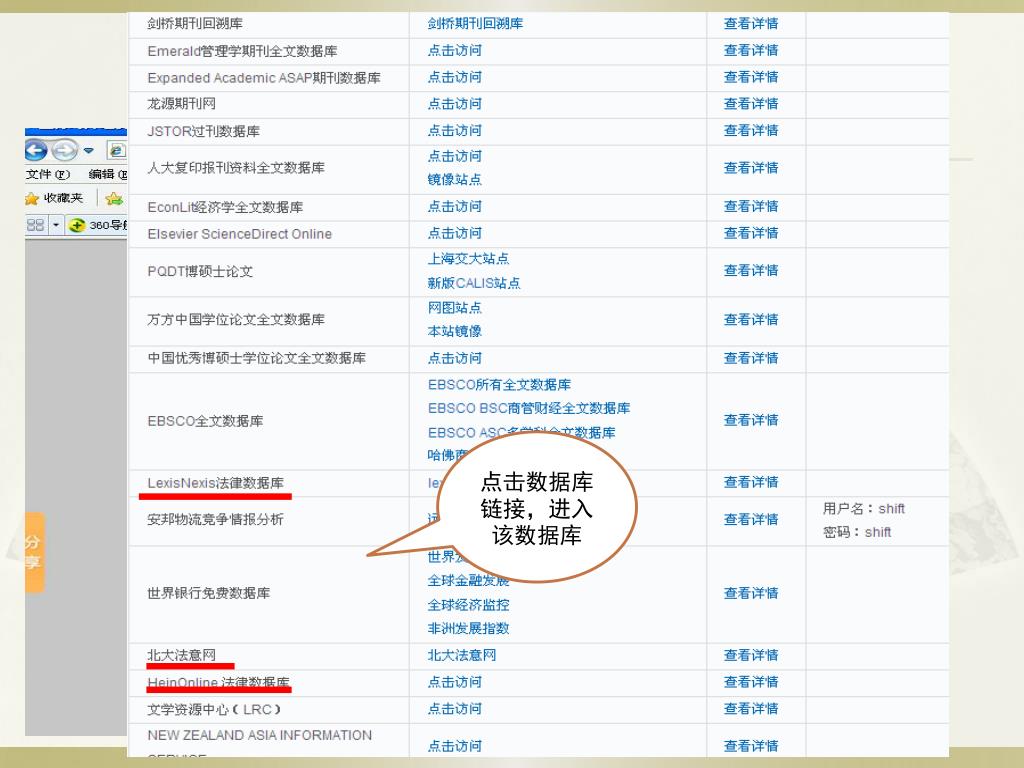Click the browser Forward arrow button

pyautogui.click(x=65, y=151)
